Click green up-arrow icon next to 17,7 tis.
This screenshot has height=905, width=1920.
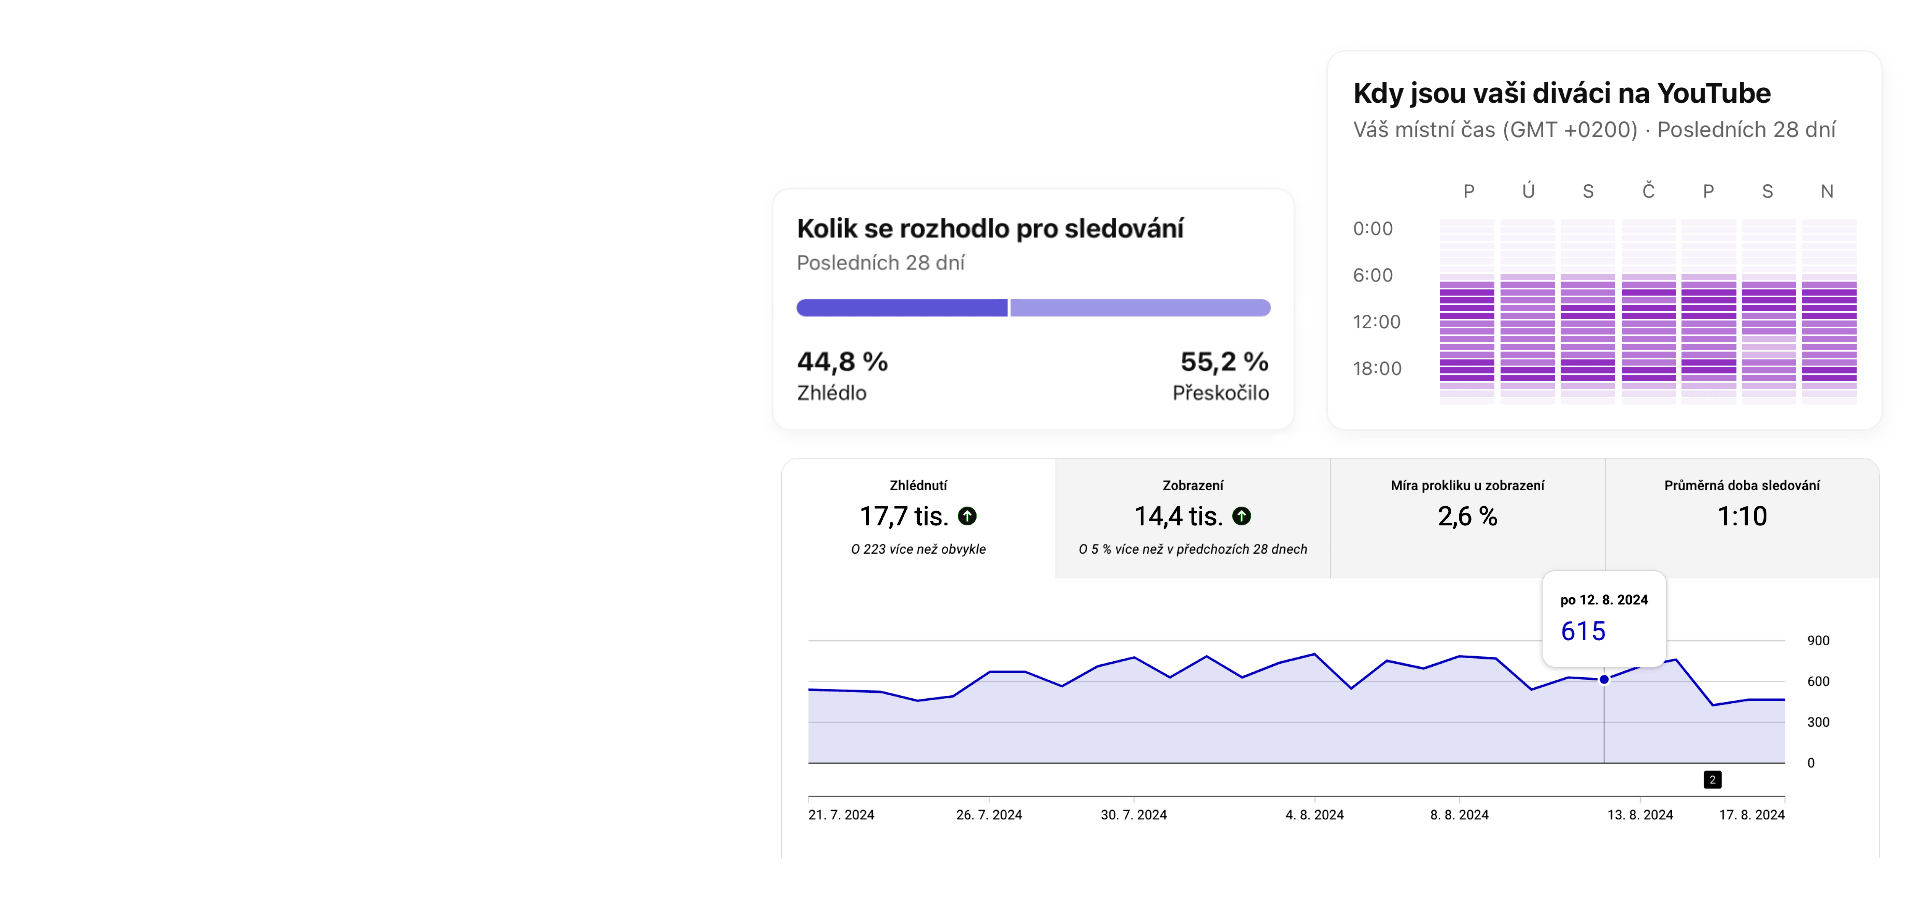point(967,516)
